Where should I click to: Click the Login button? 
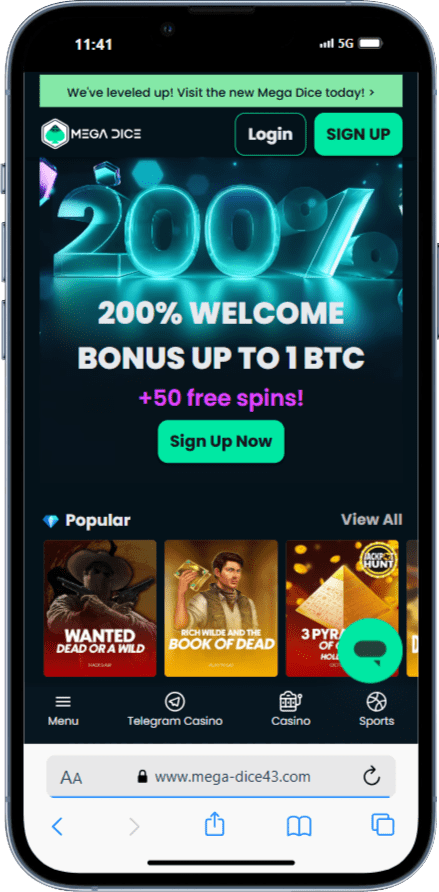pyautogui.click(x=270, y=134)
